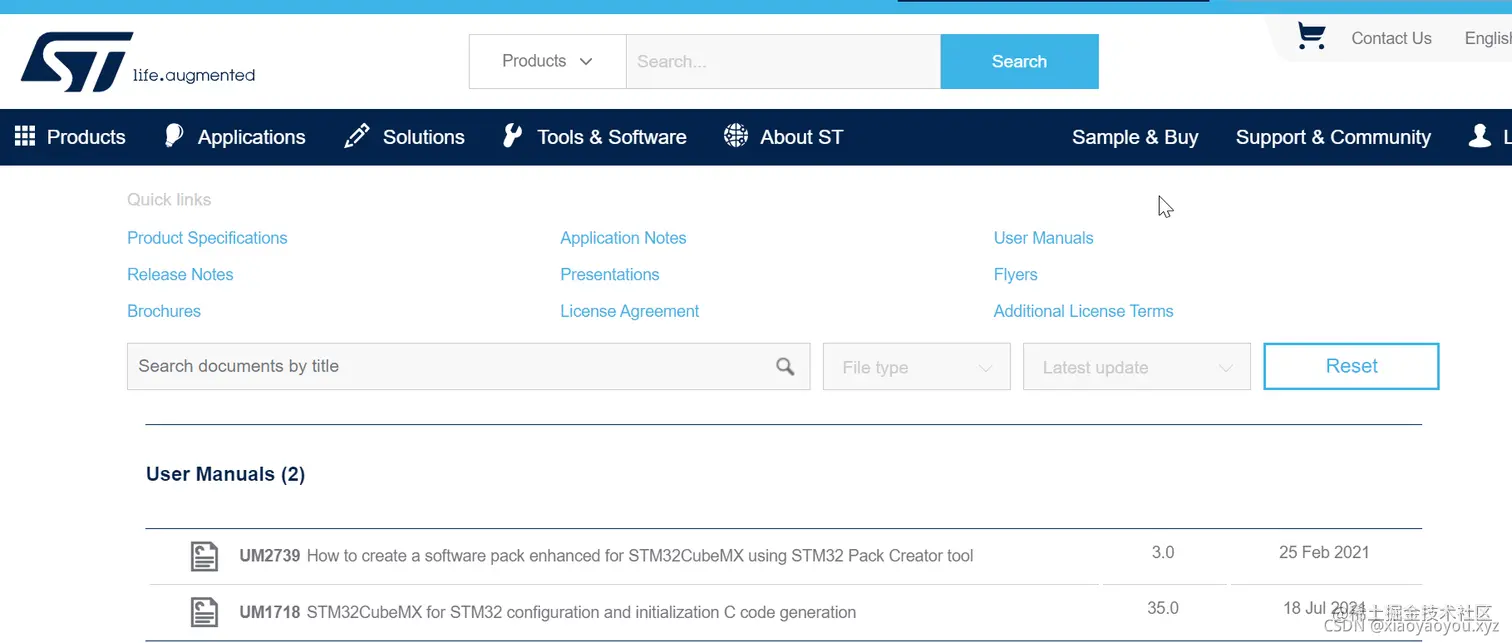The image size is (1512, 643).
Task: Focus the top site search field
Action: click(x=783, y=61)
